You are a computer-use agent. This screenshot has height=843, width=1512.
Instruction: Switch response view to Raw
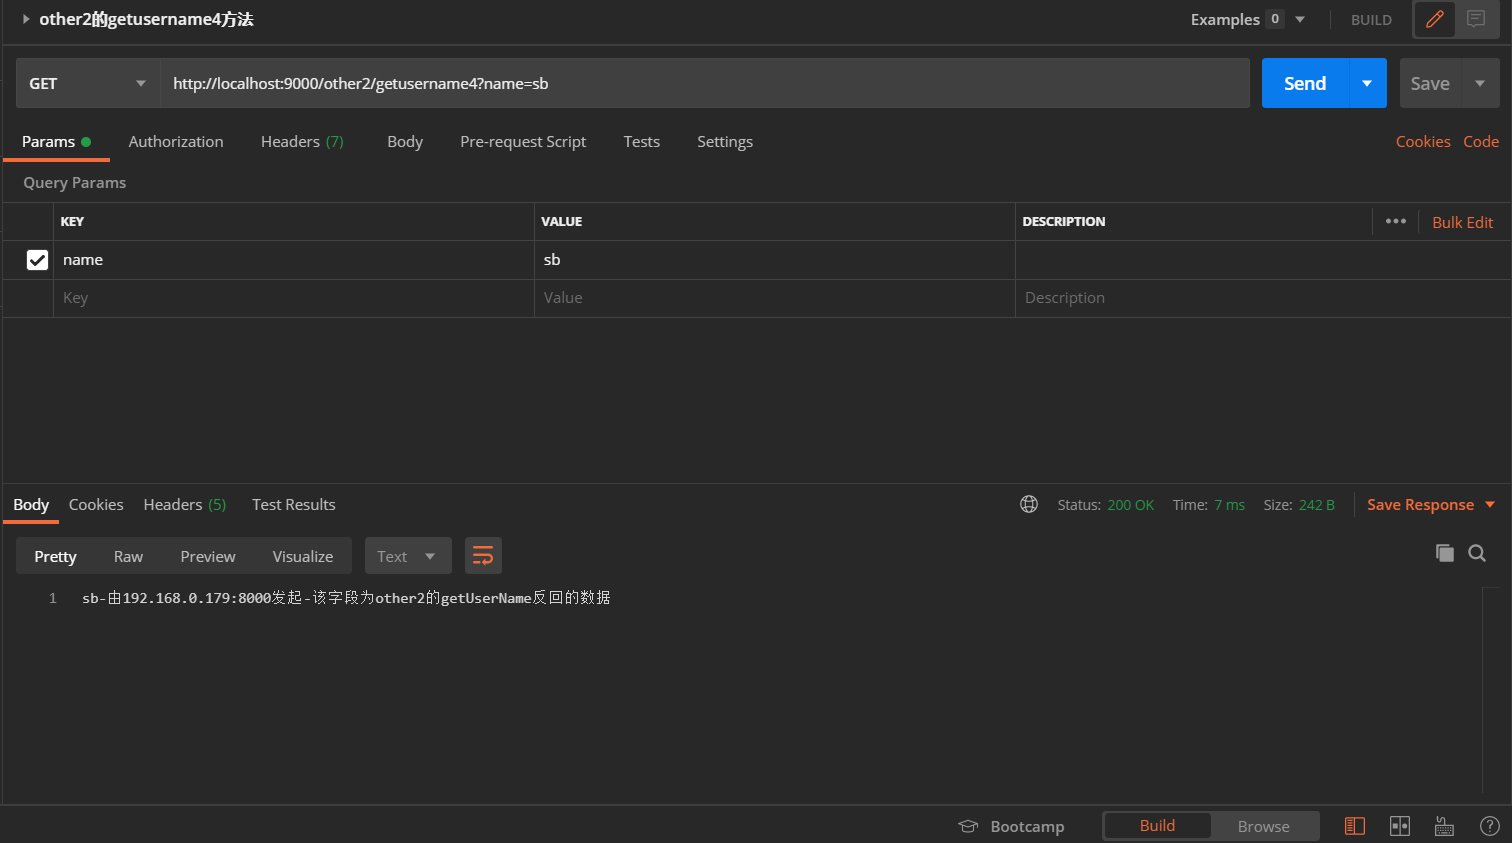[128, 556]
